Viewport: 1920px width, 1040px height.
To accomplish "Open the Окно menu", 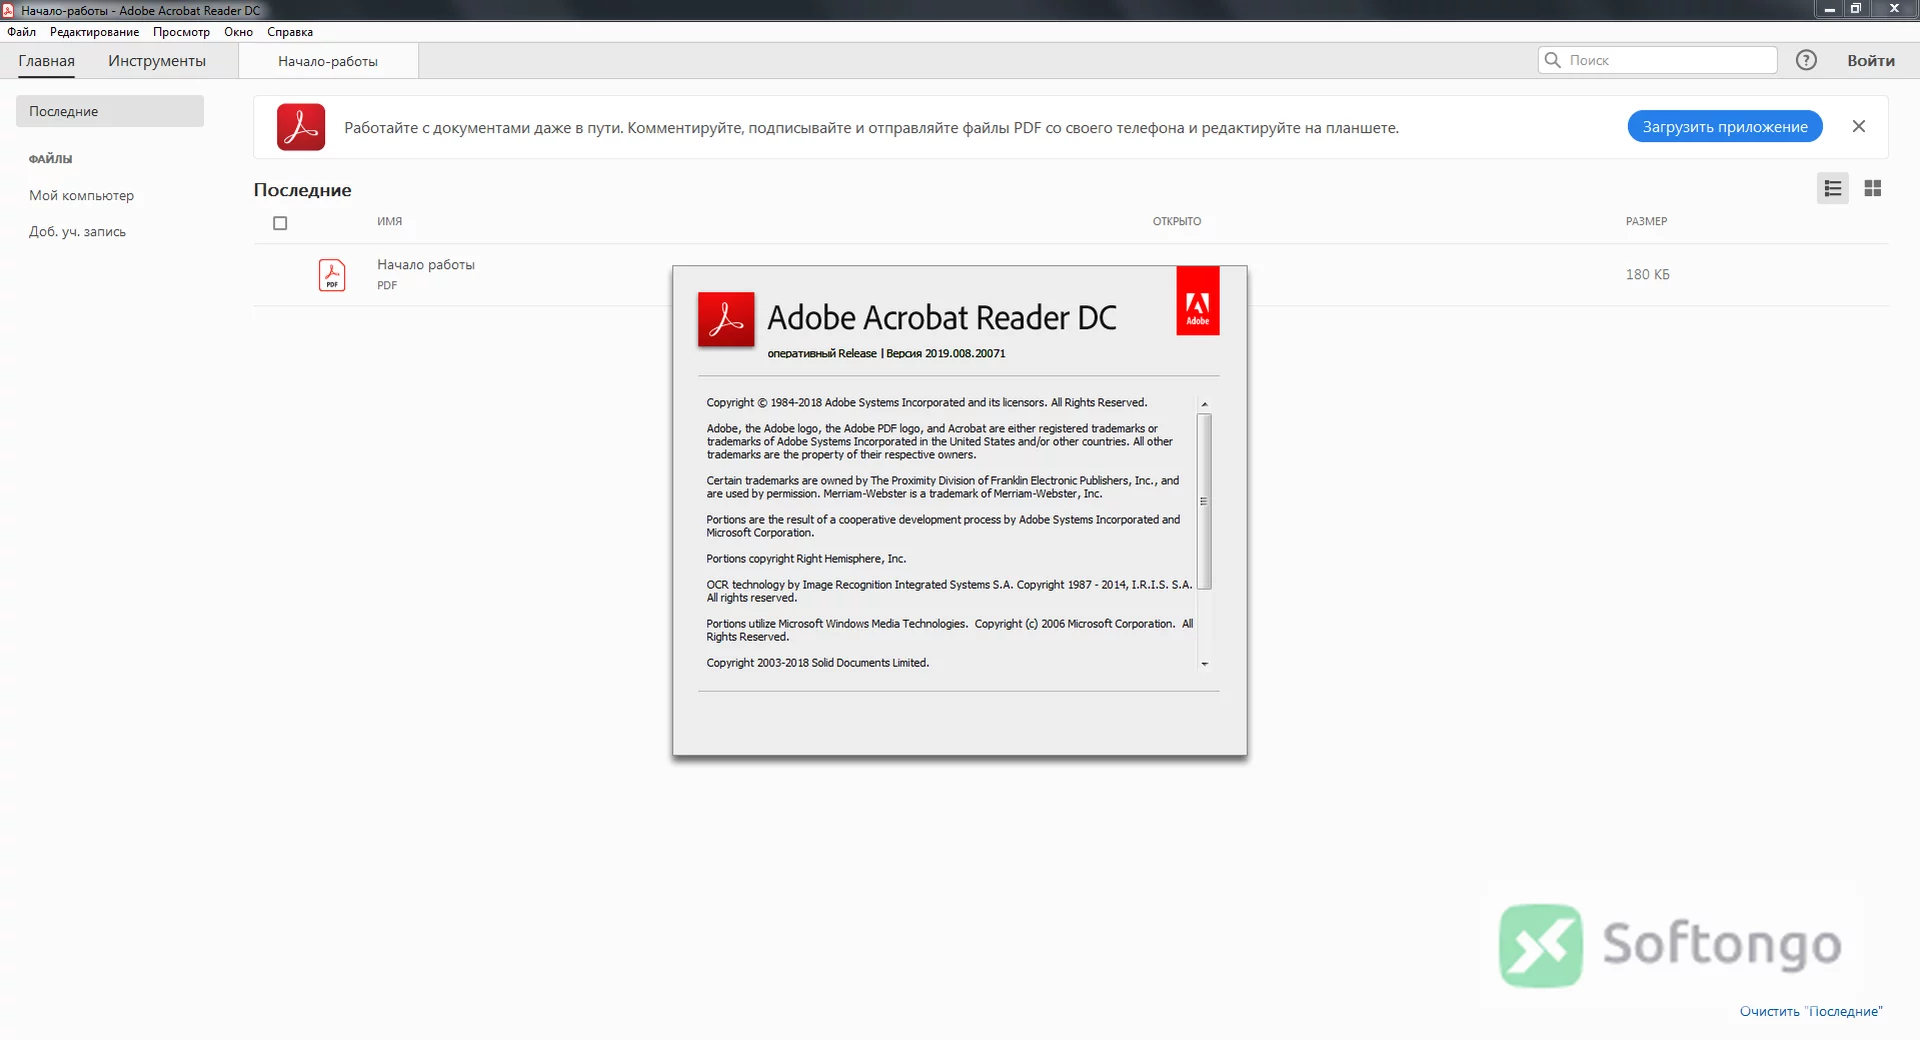I will point(238,32).
